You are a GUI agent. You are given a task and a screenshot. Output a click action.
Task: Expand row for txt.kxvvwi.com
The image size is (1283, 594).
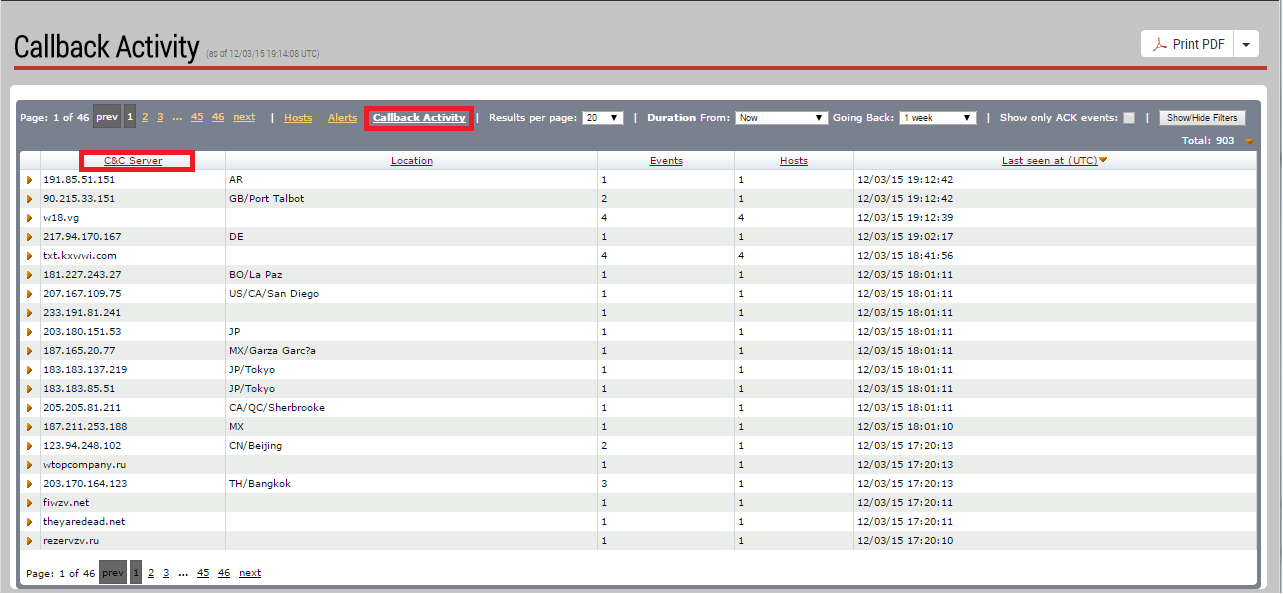[x=30, y=256]
